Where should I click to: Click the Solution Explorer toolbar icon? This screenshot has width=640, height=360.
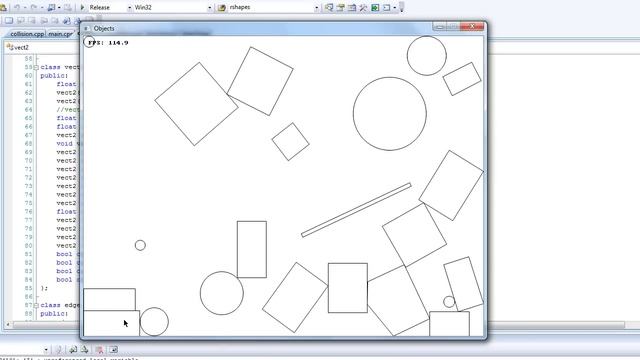click(x=329, y=7)
